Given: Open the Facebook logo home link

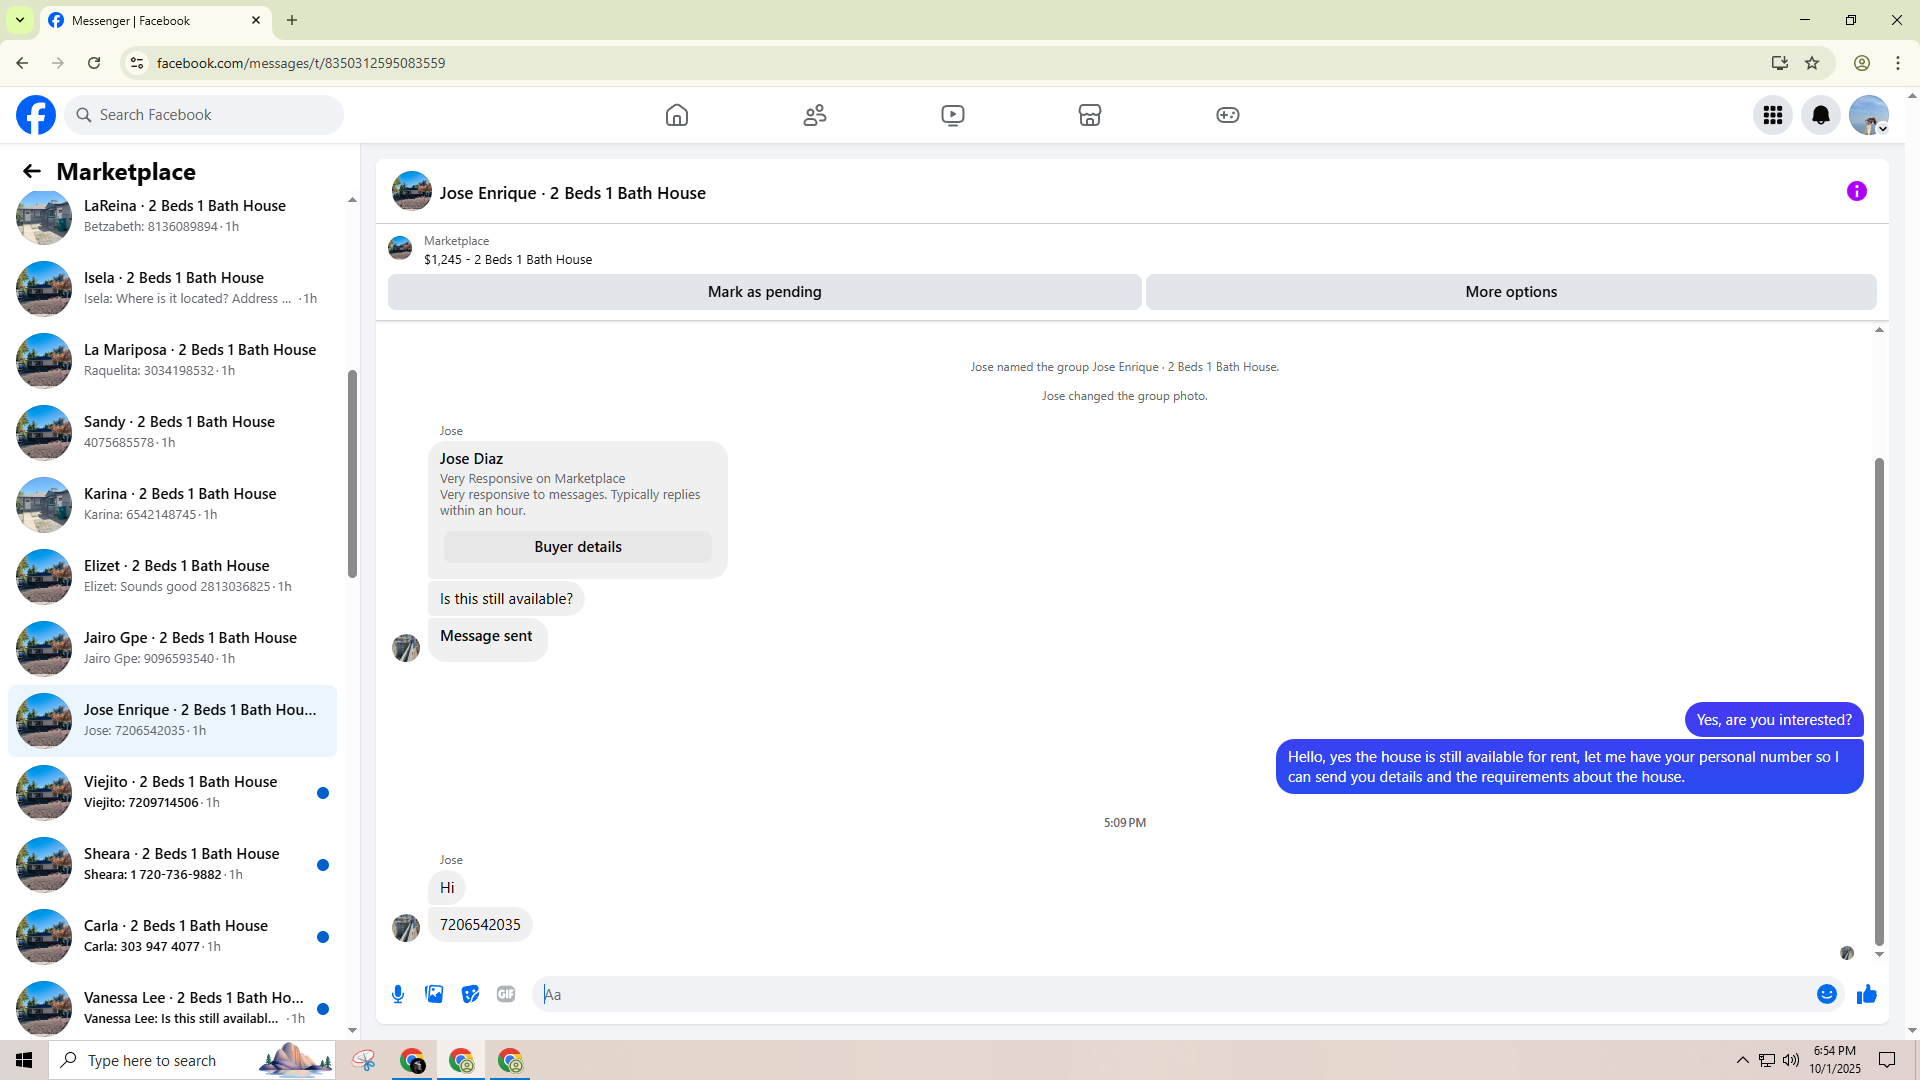Looking at the screenshot, I should [x=36, y=115].
